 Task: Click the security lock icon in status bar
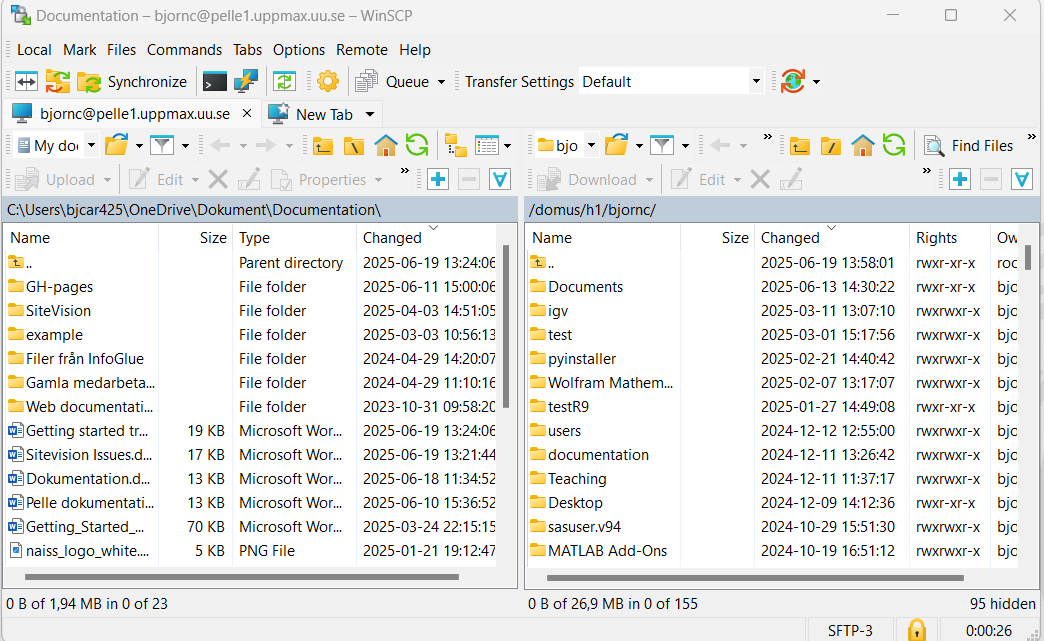(916, 630)
